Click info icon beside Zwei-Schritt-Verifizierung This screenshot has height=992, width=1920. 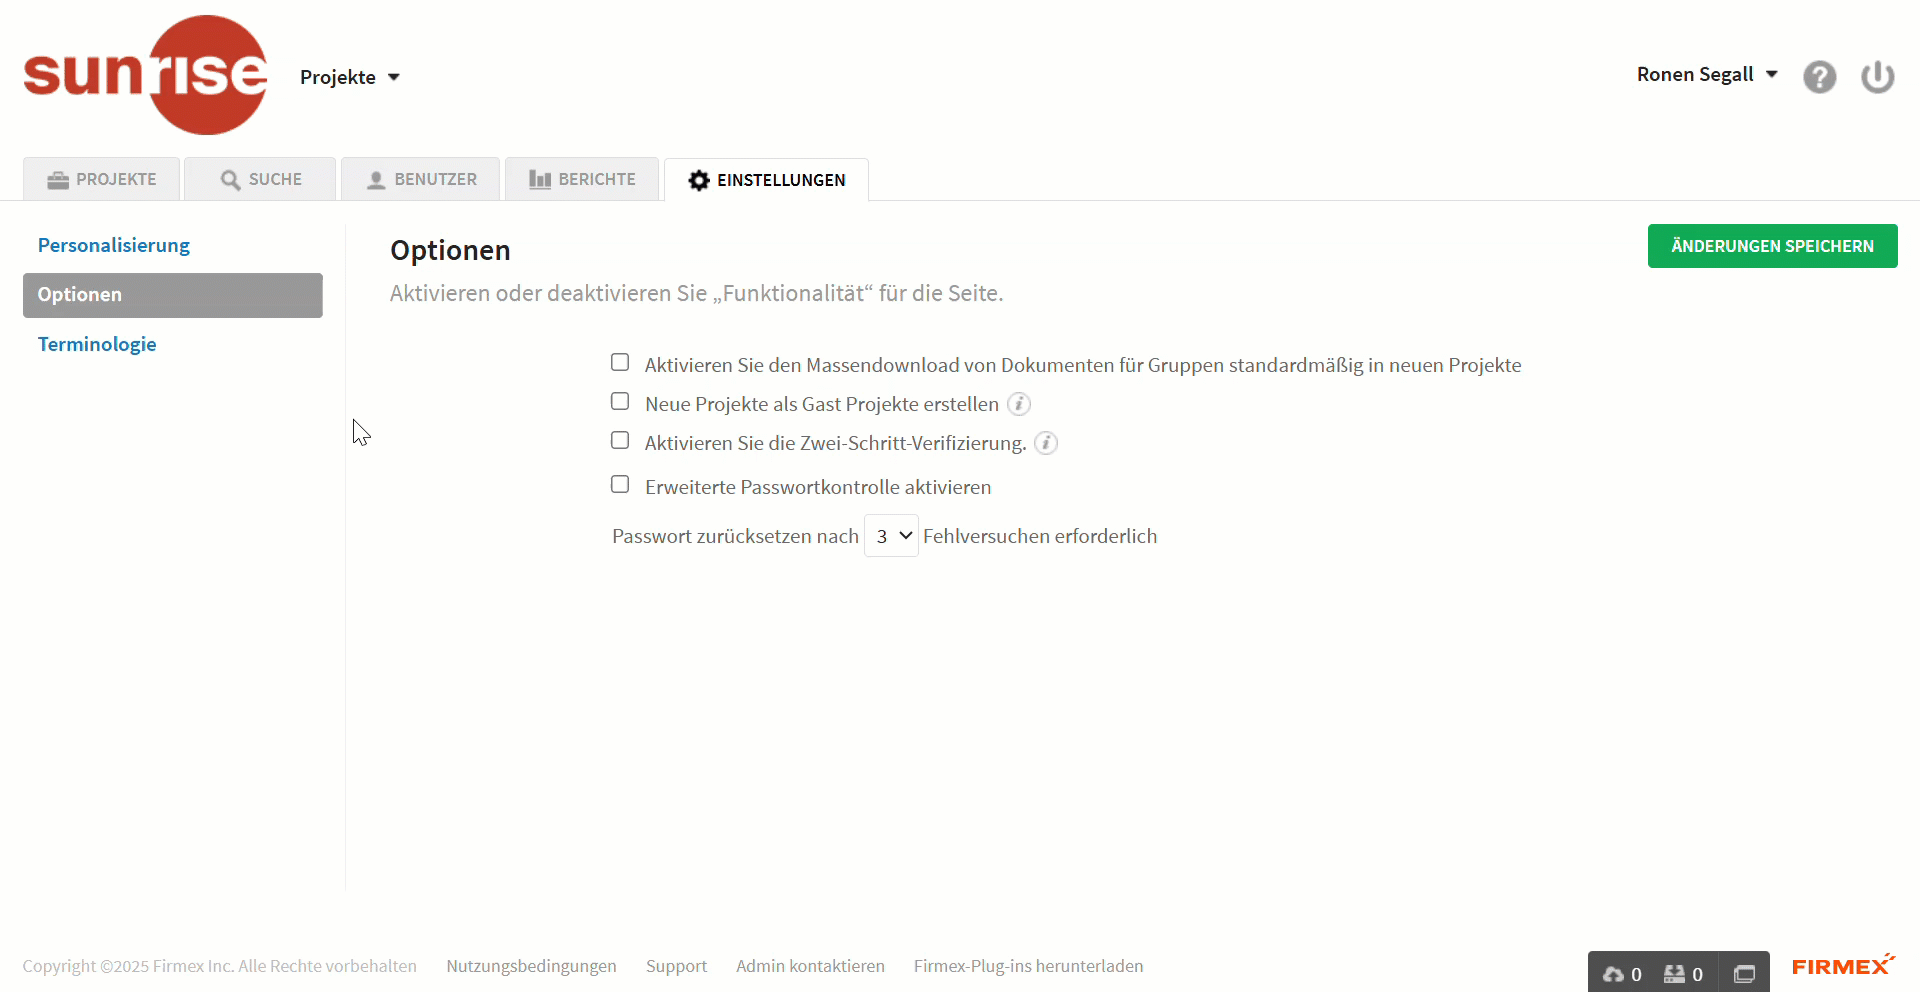click(1045, 443)
